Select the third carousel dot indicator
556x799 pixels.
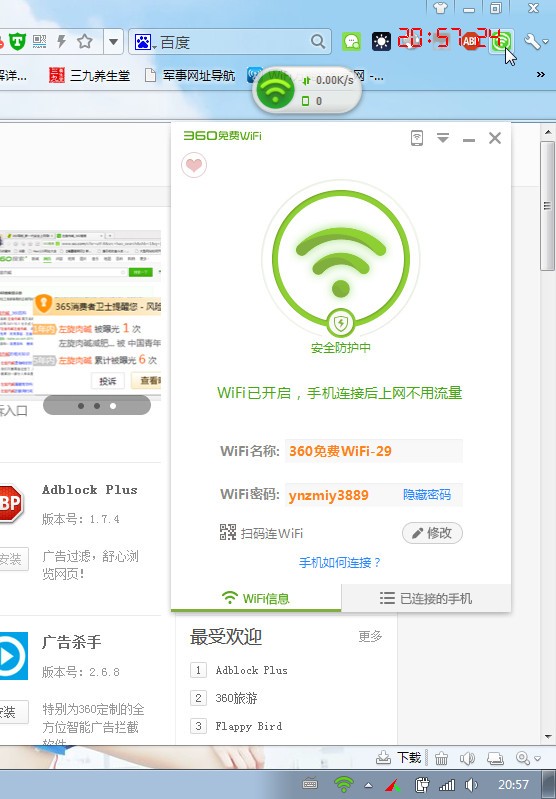113,406
